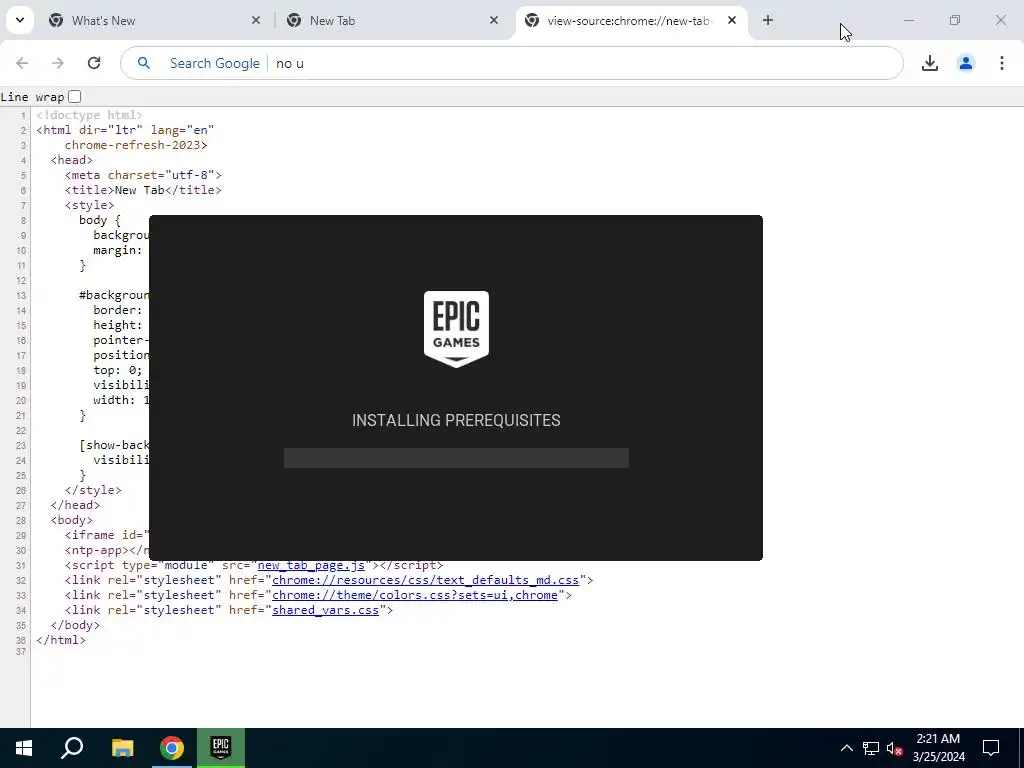The width and height of the screenshot is (1024, 768).
Task: Minimize the Chrome window
Action: [908, 20]
